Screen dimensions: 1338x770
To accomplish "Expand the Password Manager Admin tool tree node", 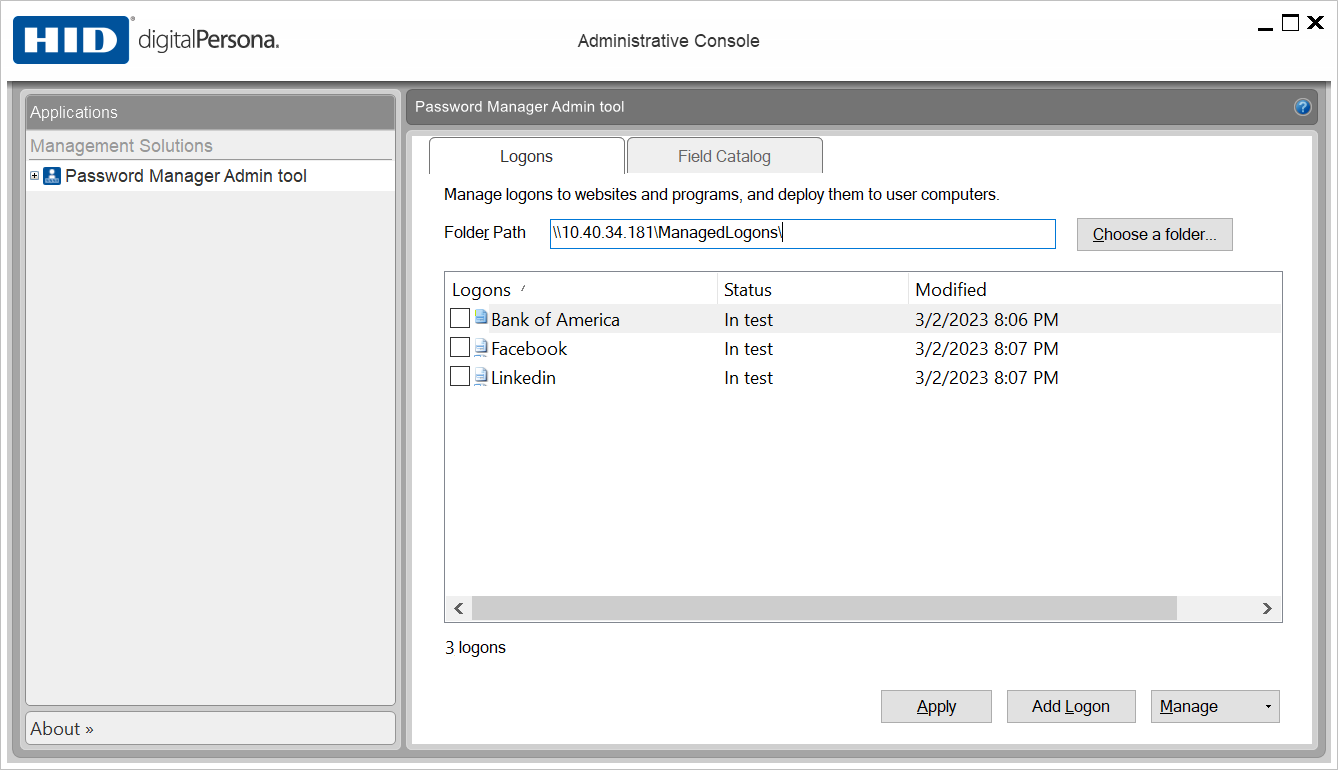I will click(x=35, y=176).
